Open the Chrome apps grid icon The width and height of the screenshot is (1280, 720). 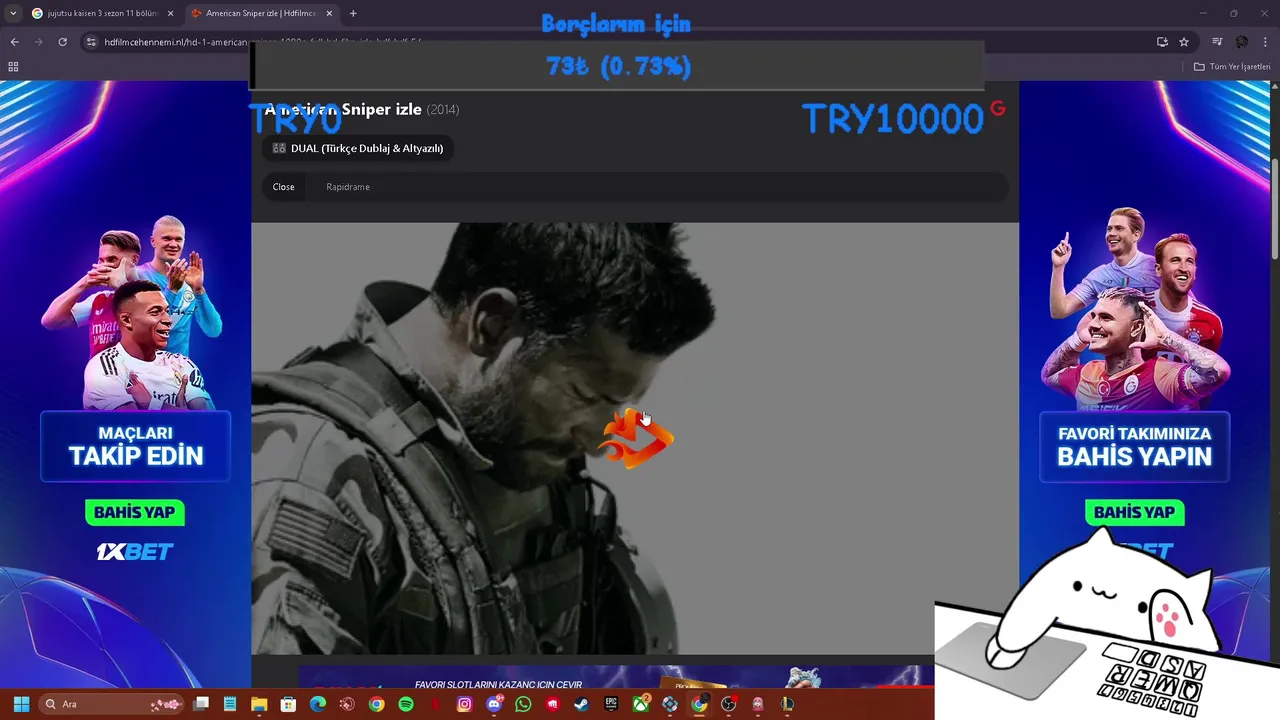coord(13,67)
